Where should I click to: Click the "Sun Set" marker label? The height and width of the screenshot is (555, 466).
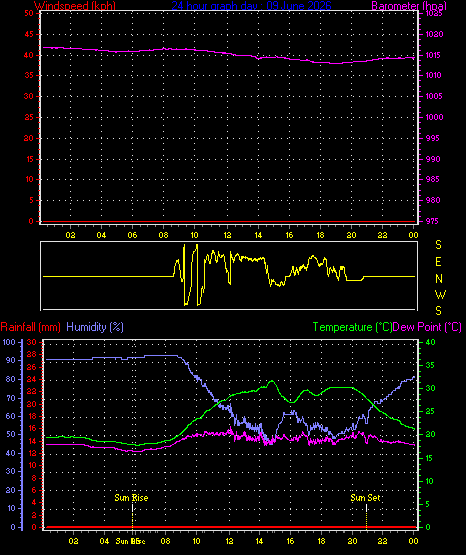(x=365, y=498)
